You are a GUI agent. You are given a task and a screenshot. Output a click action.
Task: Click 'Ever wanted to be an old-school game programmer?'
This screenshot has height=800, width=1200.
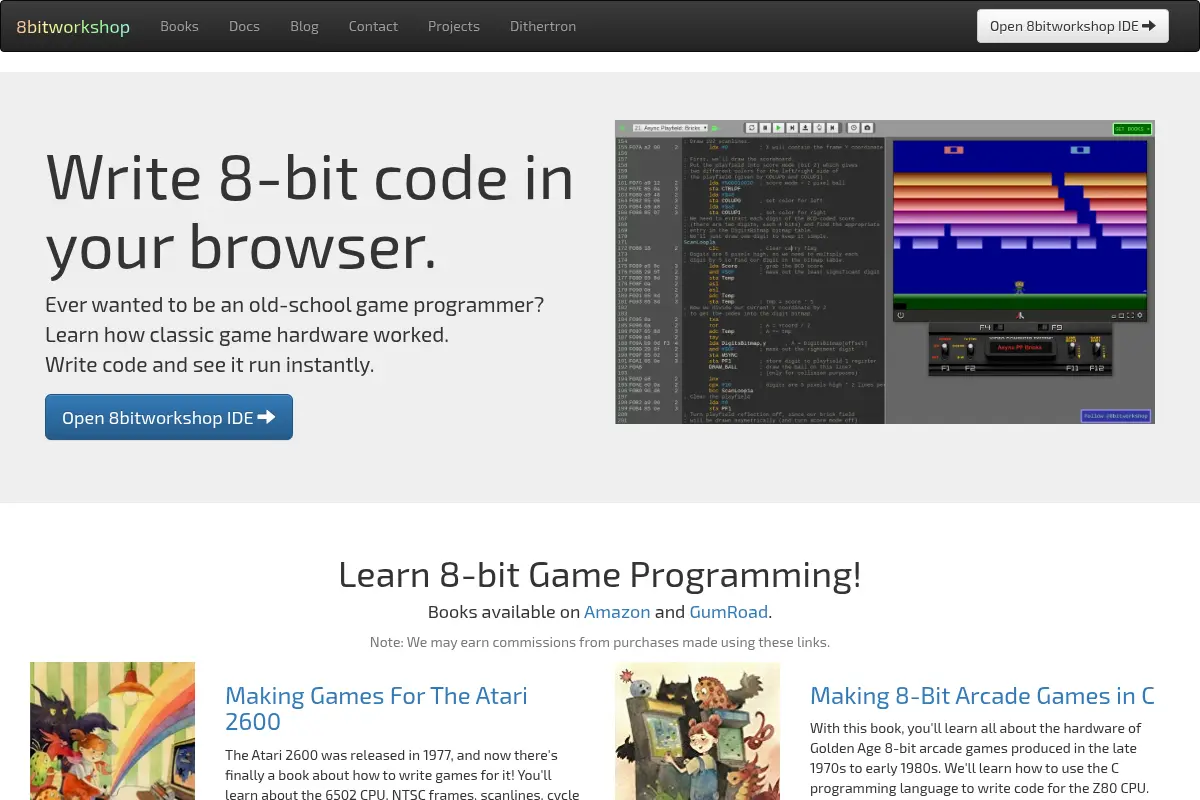coord(295,305)
